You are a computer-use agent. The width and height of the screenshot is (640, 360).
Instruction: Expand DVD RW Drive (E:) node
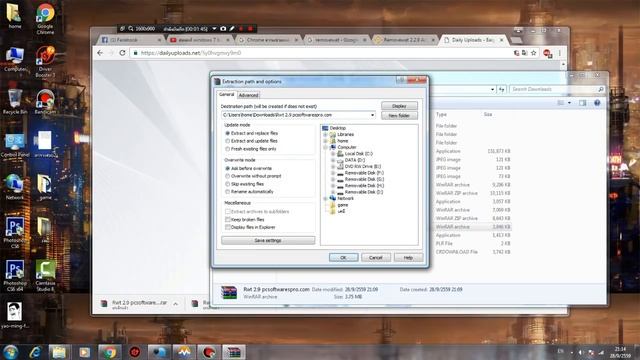tap(333, 167)
